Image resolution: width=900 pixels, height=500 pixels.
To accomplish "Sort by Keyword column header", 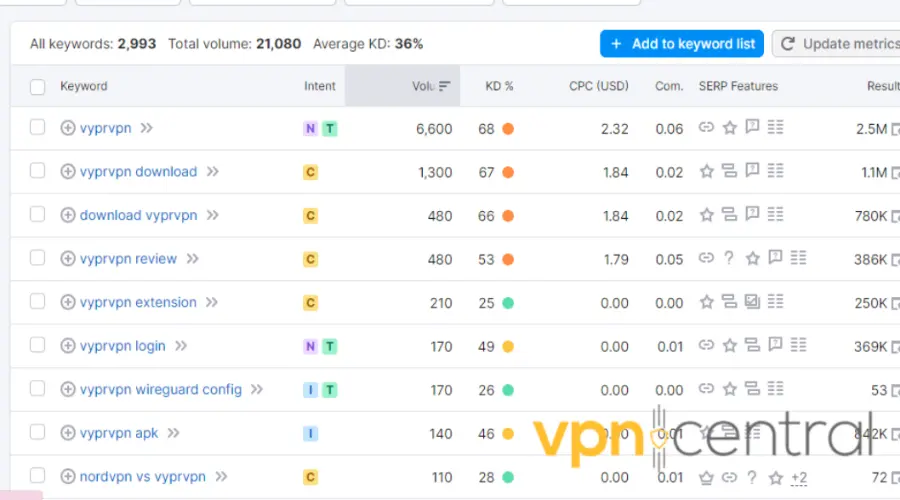I will [84, 86].
